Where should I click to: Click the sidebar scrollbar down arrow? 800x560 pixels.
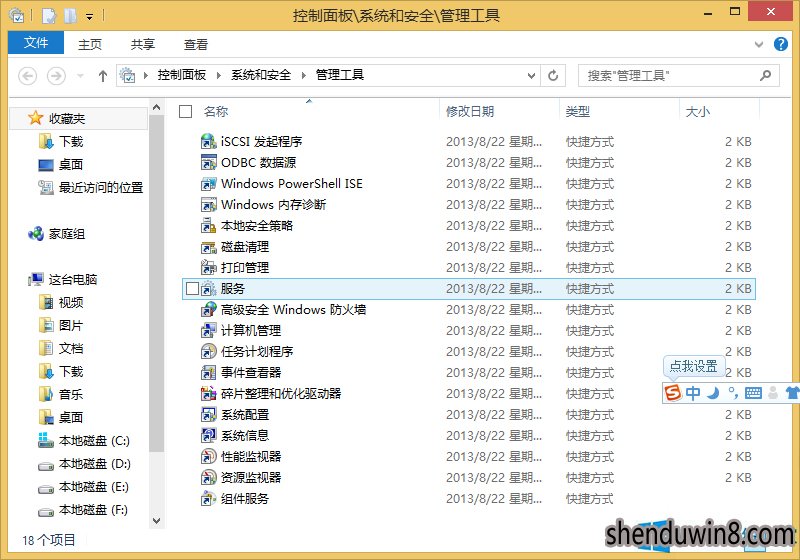coord(157,521)
